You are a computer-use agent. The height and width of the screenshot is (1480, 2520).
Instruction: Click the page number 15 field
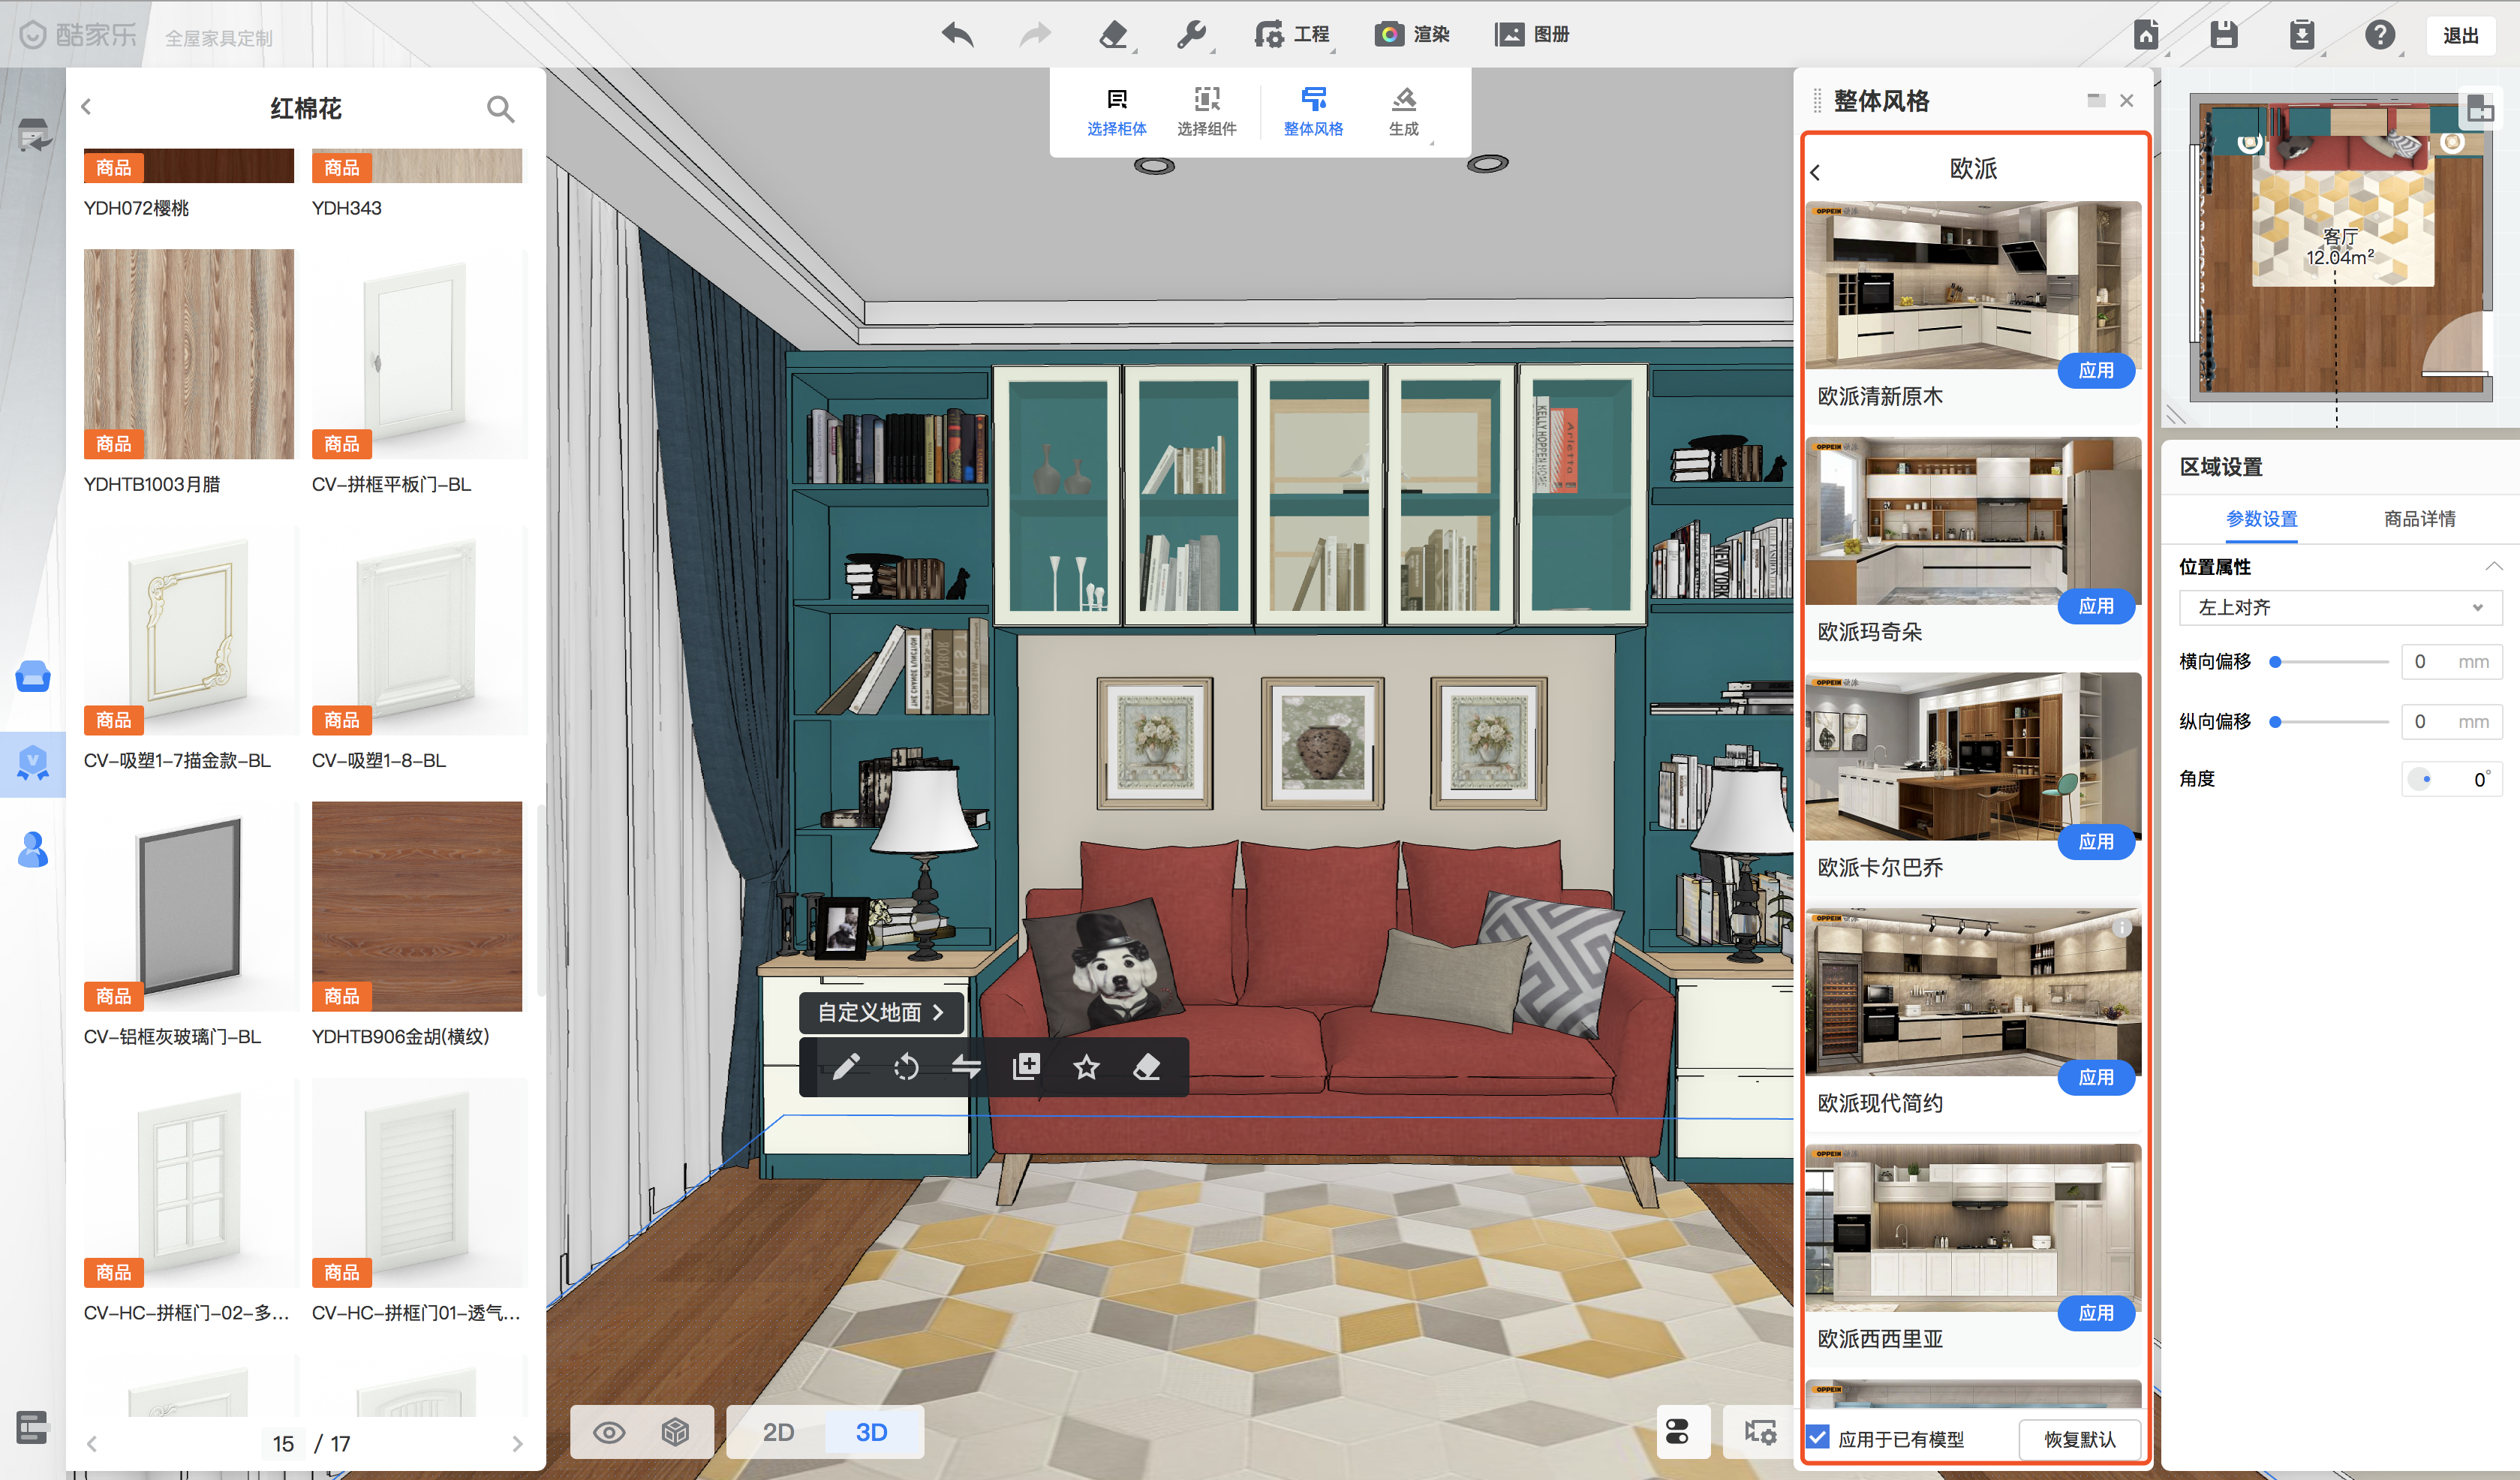coord(283,1444)
